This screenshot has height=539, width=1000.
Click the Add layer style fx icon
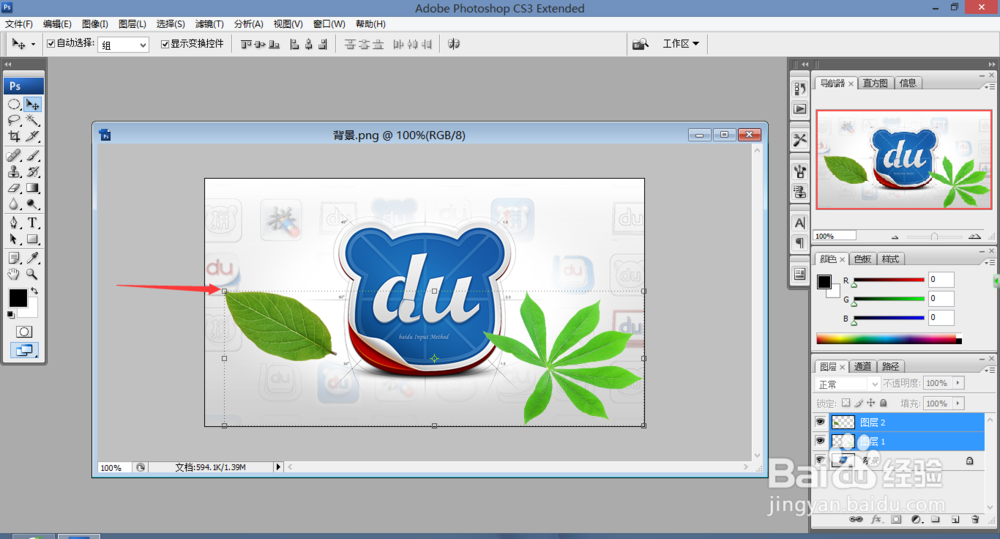click(876, 519)
